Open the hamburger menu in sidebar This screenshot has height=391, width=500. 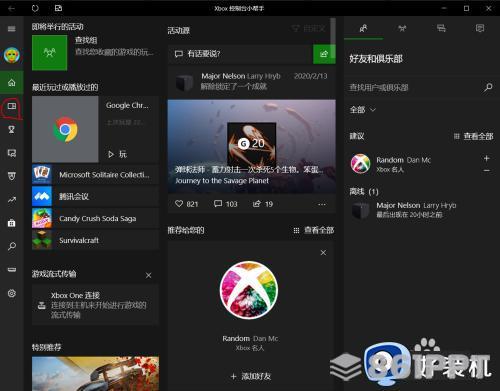pyautogui.click(x=12, y=29)
